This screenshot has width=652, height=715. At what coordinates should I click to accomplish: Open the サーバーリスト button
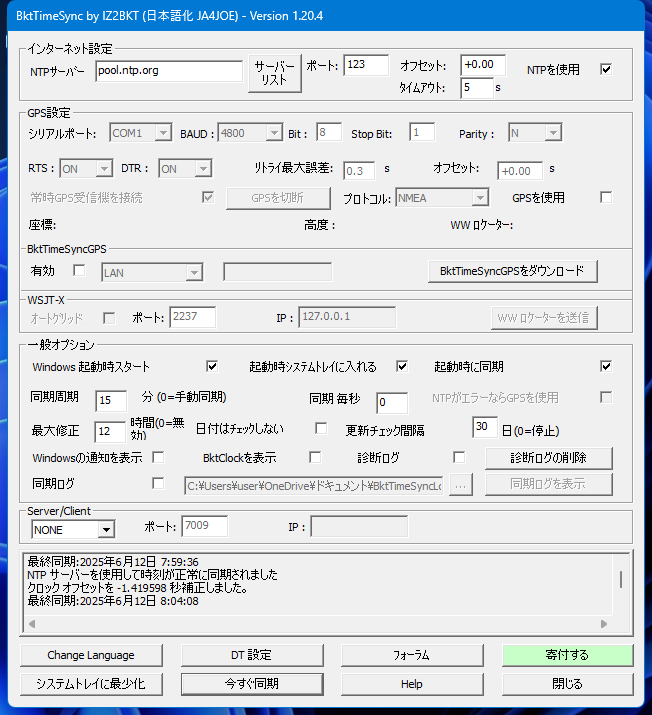coord(275,73)
